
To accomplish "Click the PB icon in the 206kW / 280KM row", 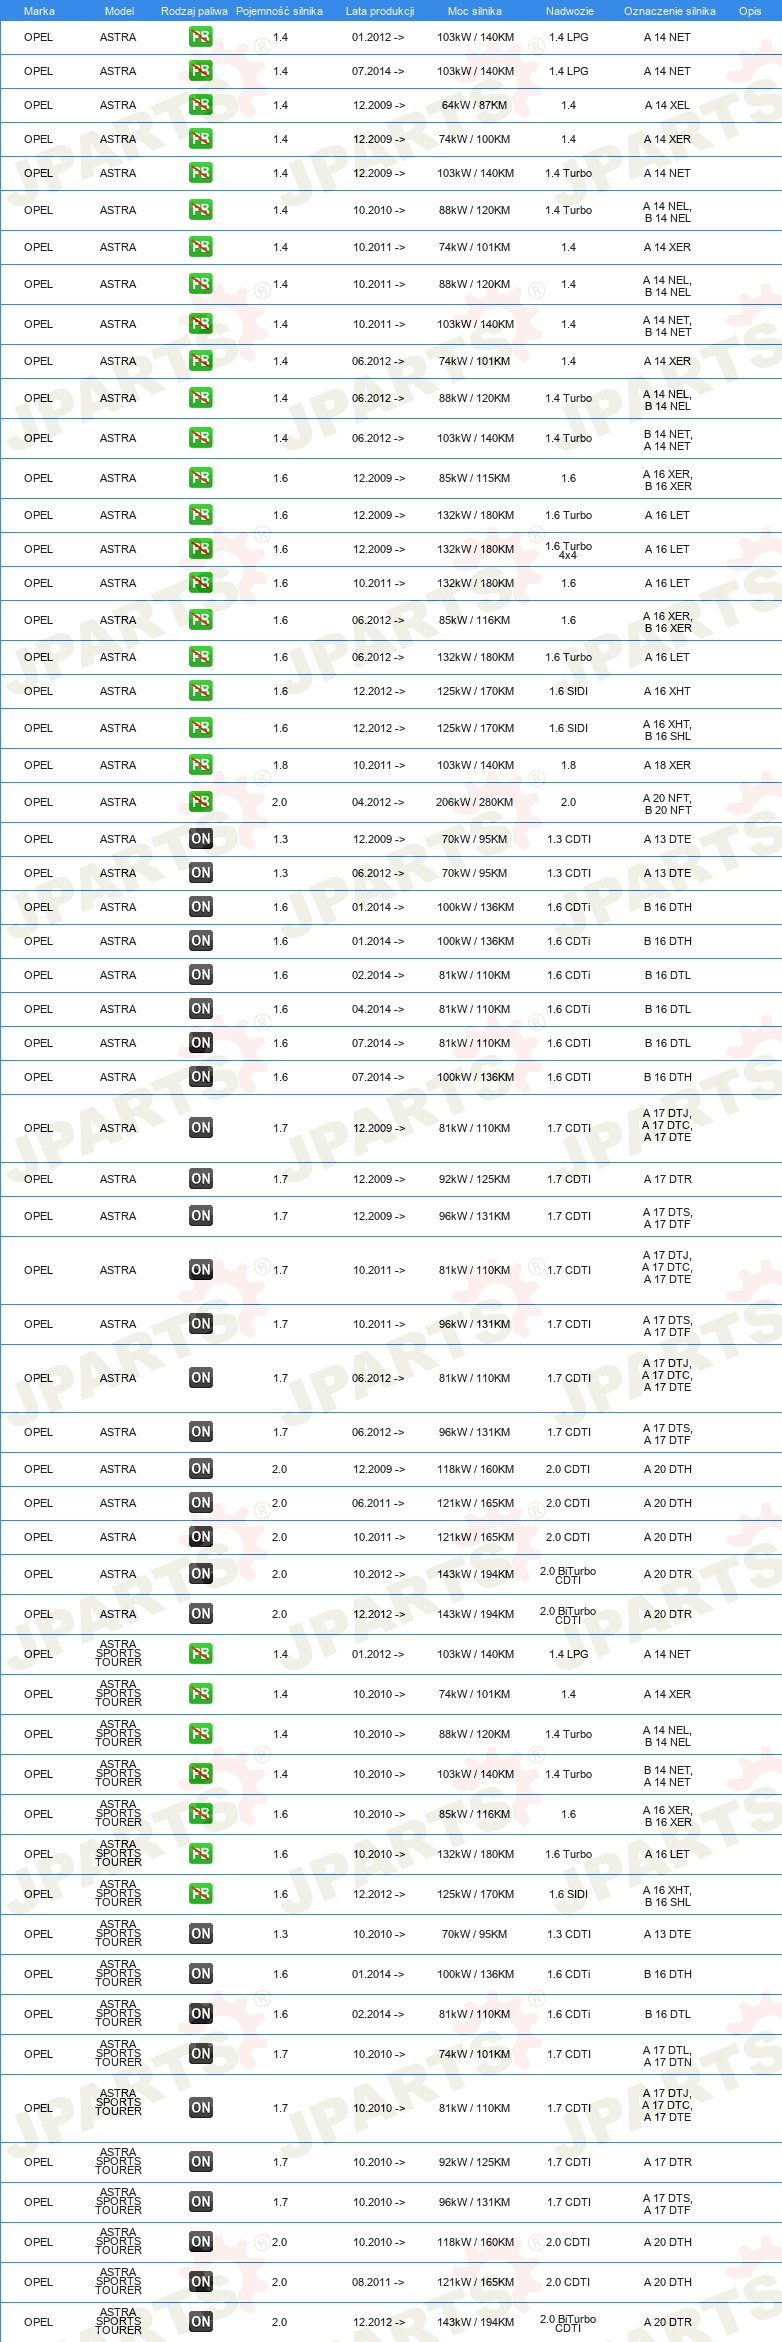I will click(x=200, y=802).
